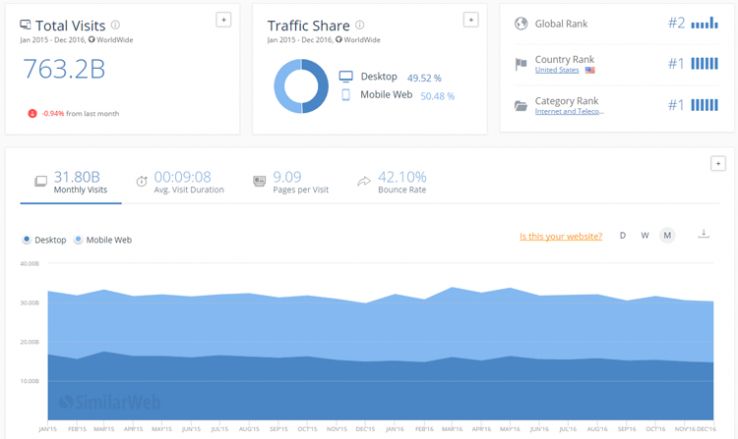Expand the Total Visits card plus button
The image size is (738, 439).
[224, 20]
